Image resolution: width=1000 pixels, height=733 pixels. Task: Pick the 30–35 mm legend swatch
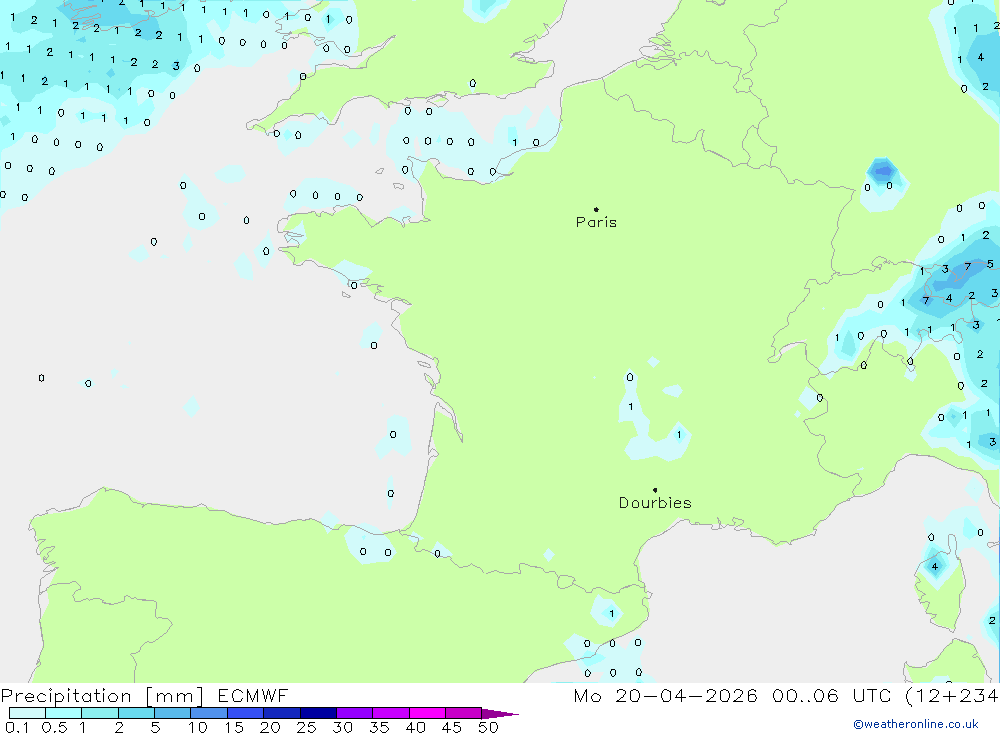coord(354,713)
